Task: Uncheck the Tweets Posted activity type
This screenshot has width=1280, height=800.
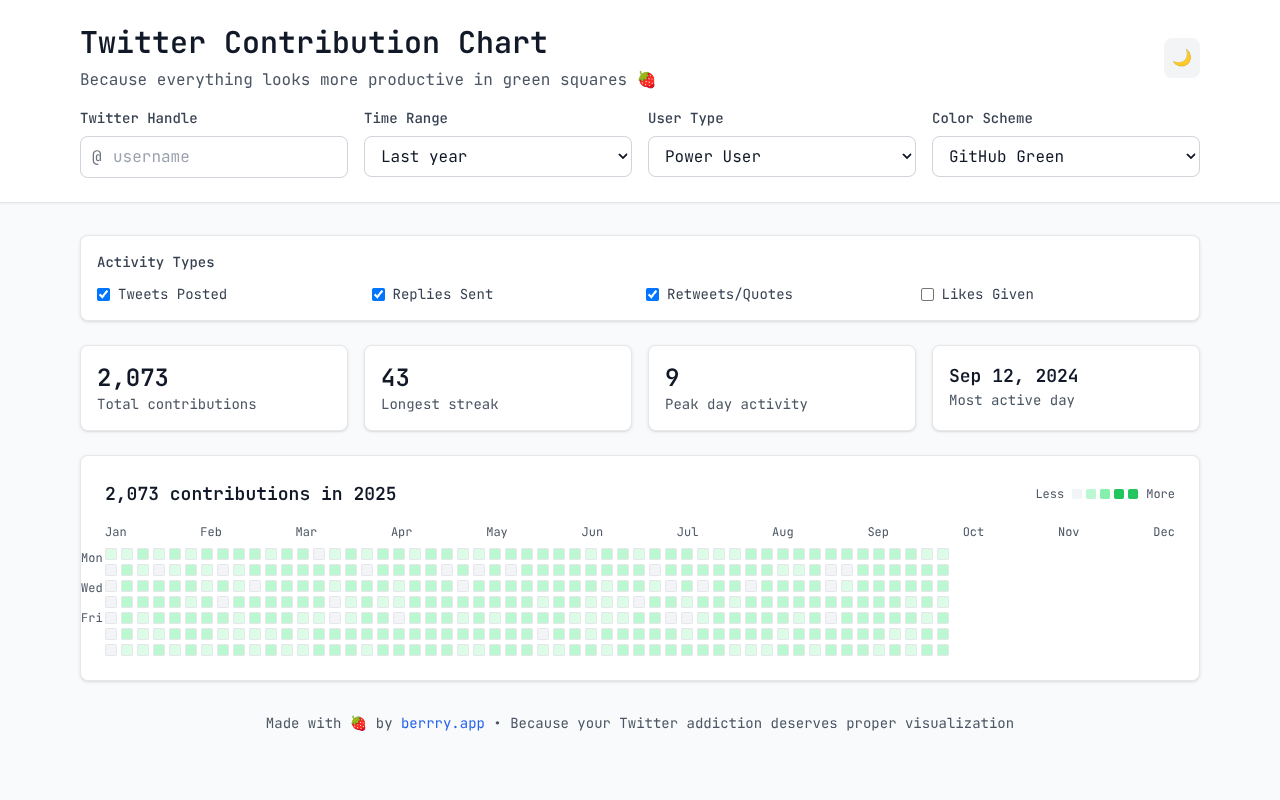Action: tap(103, 294)
